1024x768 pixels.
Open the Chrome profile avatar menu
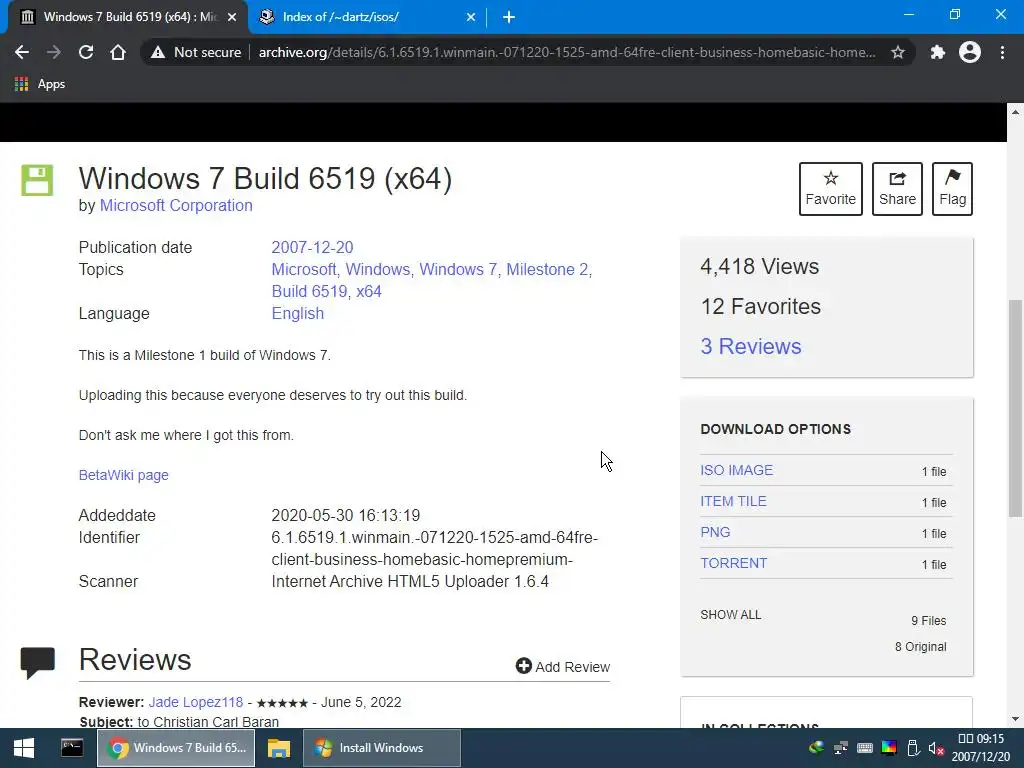(x=970, y=52)
